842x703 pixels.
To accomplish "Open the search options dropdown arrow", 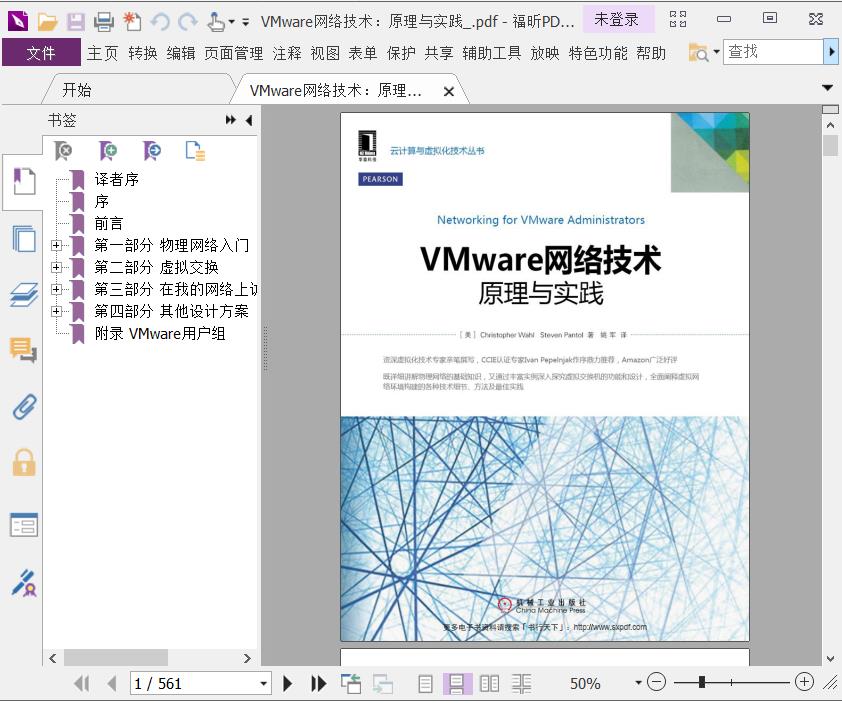I will [716, 52].
